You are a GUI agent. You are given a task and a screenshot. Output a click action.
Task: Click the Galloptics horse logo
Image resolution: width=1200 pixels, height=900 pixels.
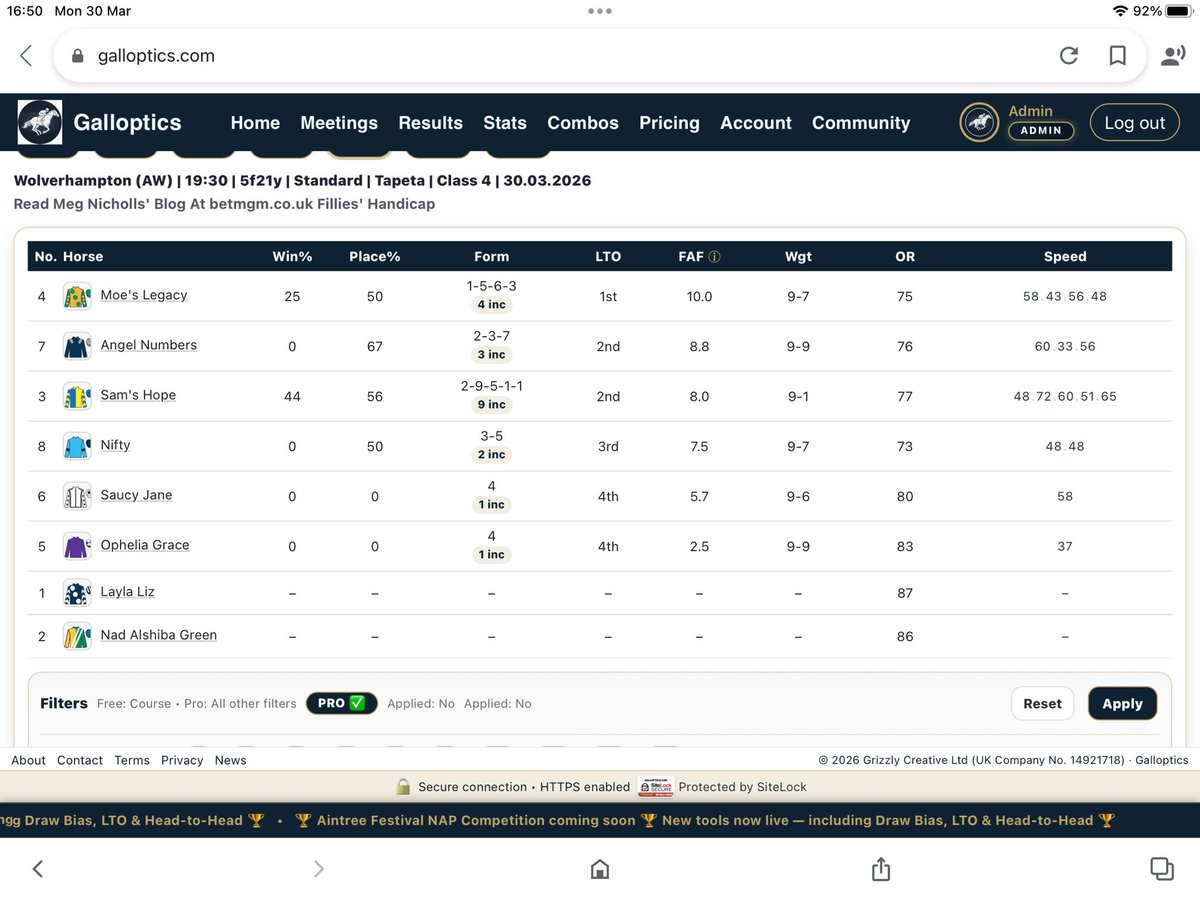point(40,122)
